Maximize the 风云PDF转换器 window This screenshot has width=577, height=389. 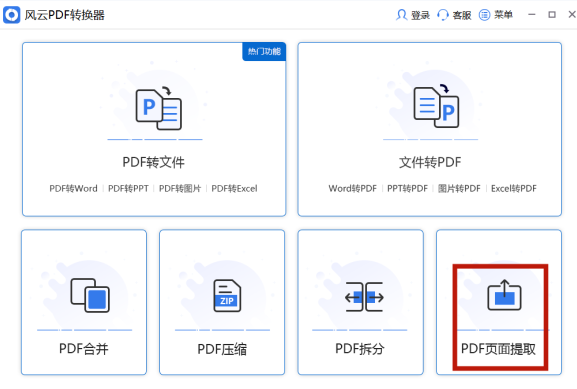(x=552, y=15)
